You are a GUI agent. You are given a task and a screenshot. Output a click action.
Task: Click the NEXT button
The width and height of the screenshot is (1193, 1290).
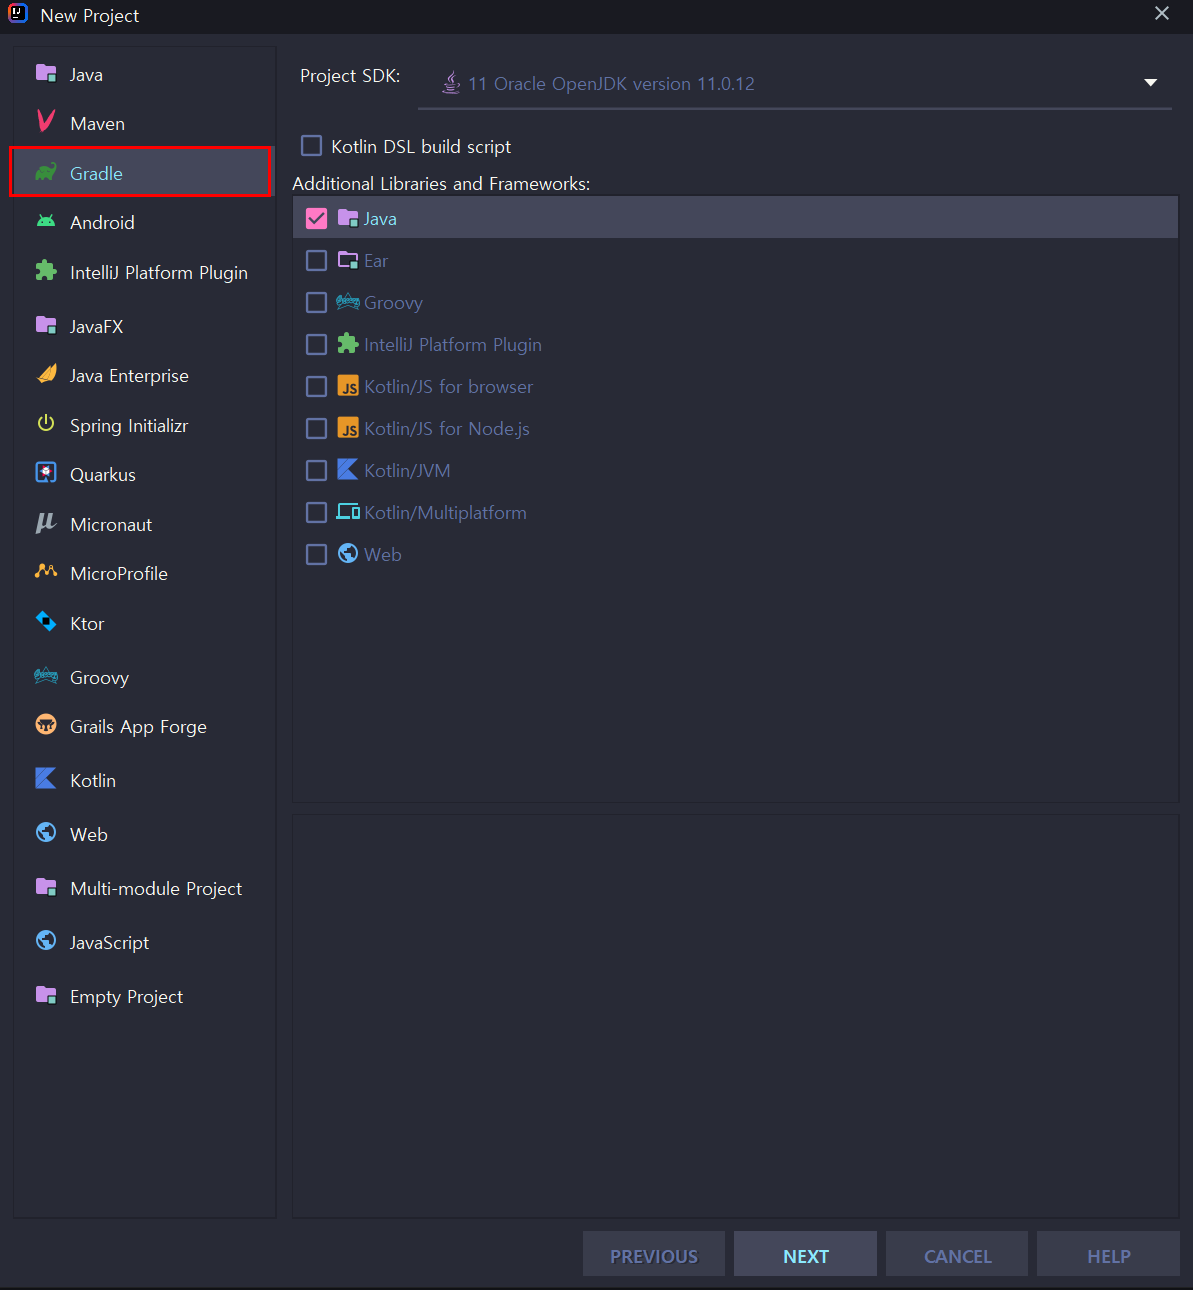[x=805, y=1254]
